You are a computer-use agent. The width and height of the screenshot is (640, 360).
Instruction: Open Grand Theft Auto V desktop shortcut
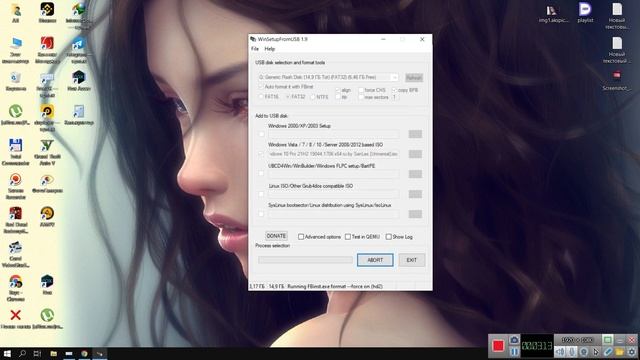click(47, 151)
